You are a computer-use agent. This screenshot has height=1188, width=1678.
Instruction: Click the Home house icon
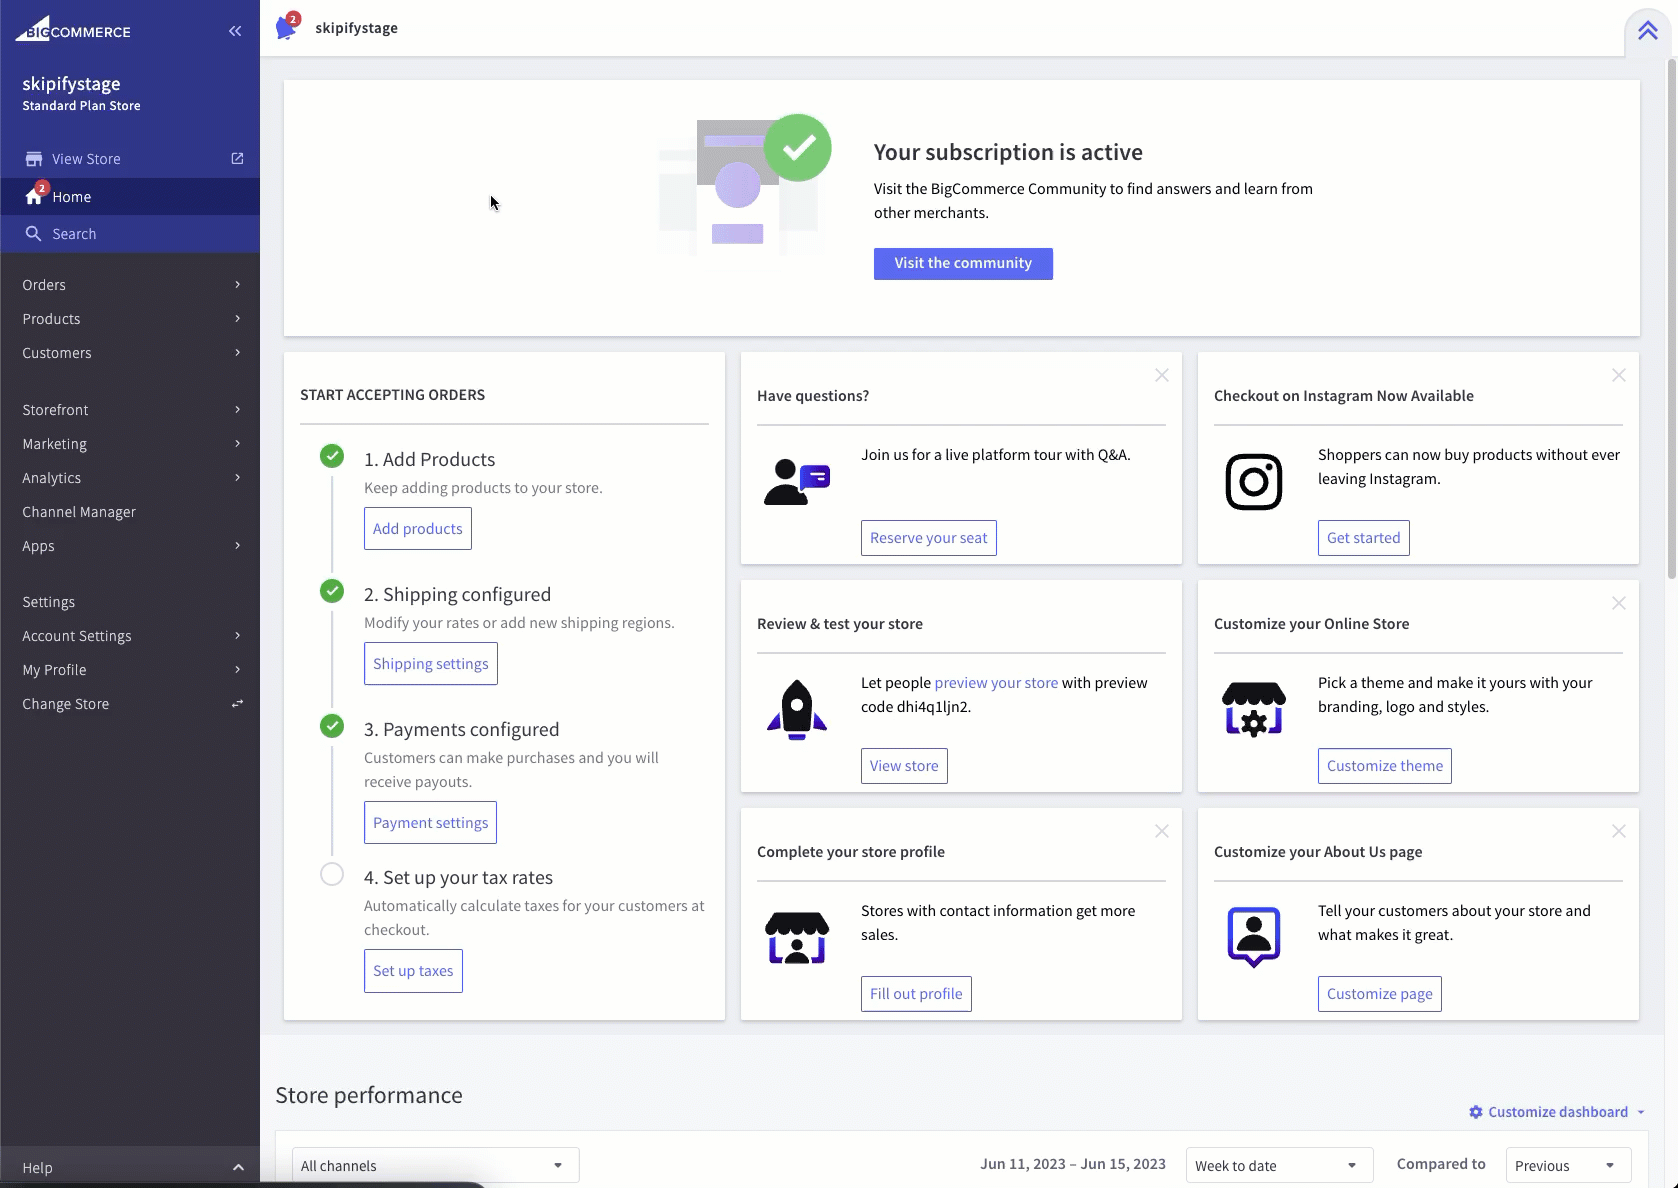point(34,196)
